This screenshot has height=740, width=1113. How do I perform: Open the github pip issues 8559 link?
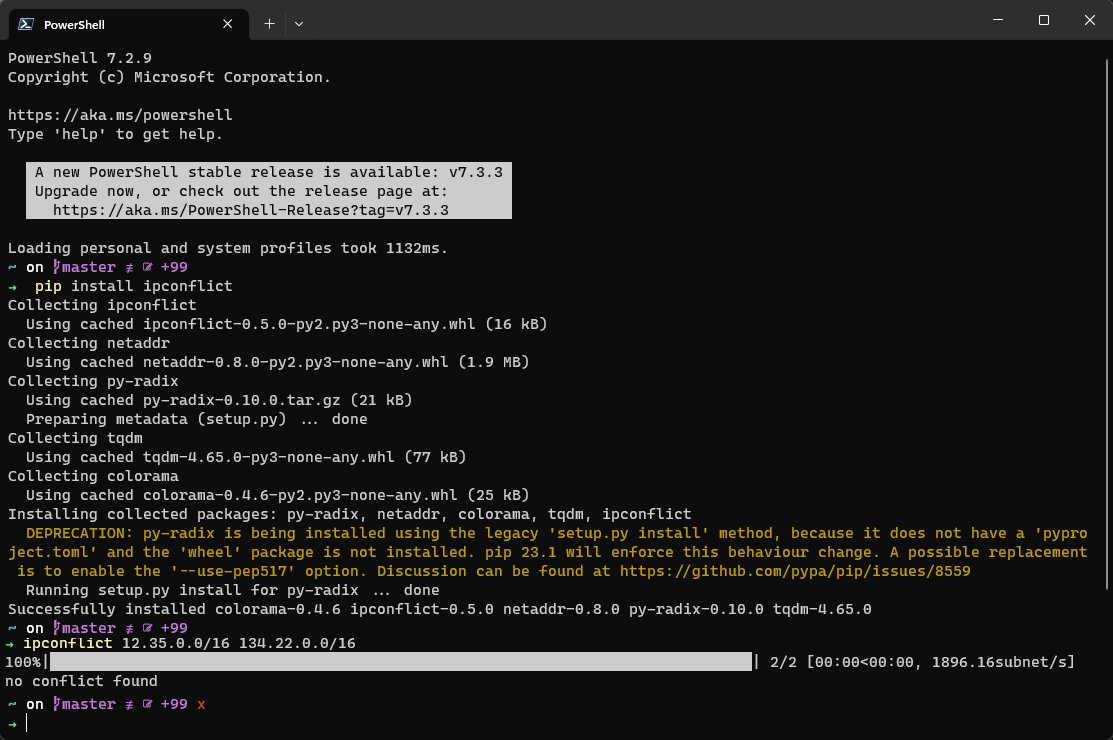795,571
